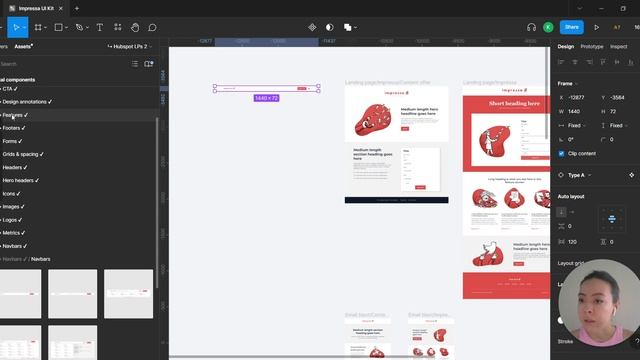The height and width of the screenshot is (360, 640).
Task: Select the Pen tool
Action: tap(79, 27)
